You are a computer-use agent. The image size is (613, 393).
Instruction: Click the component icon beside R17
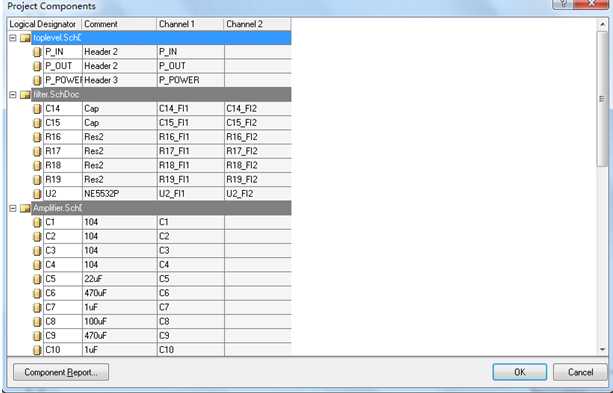click(x=37, y=151)
